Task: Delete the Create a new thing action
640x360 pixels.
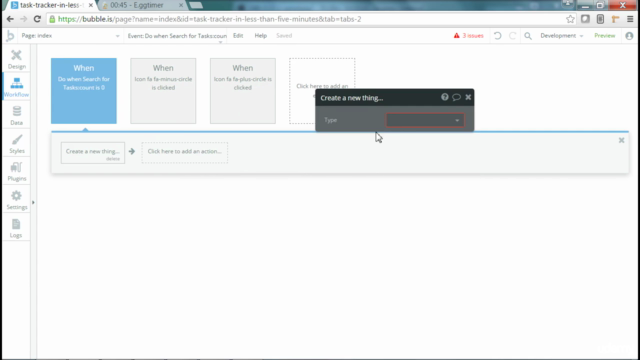Action: [x=113, y=159]
